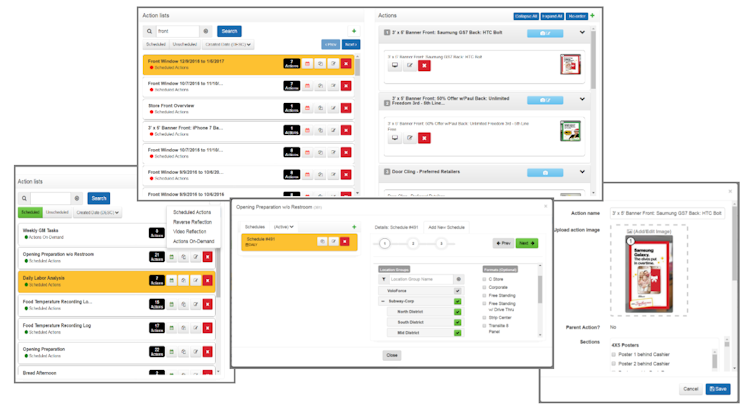Select Scheduled filter in the 'front' search window

[x=155, y=44]
